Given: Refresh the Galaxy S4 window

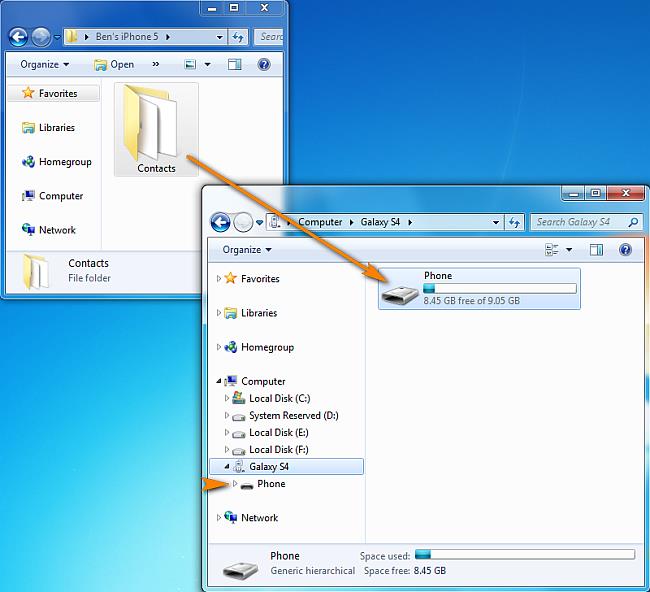Looking at the screenshot, I should pos(514,222).
